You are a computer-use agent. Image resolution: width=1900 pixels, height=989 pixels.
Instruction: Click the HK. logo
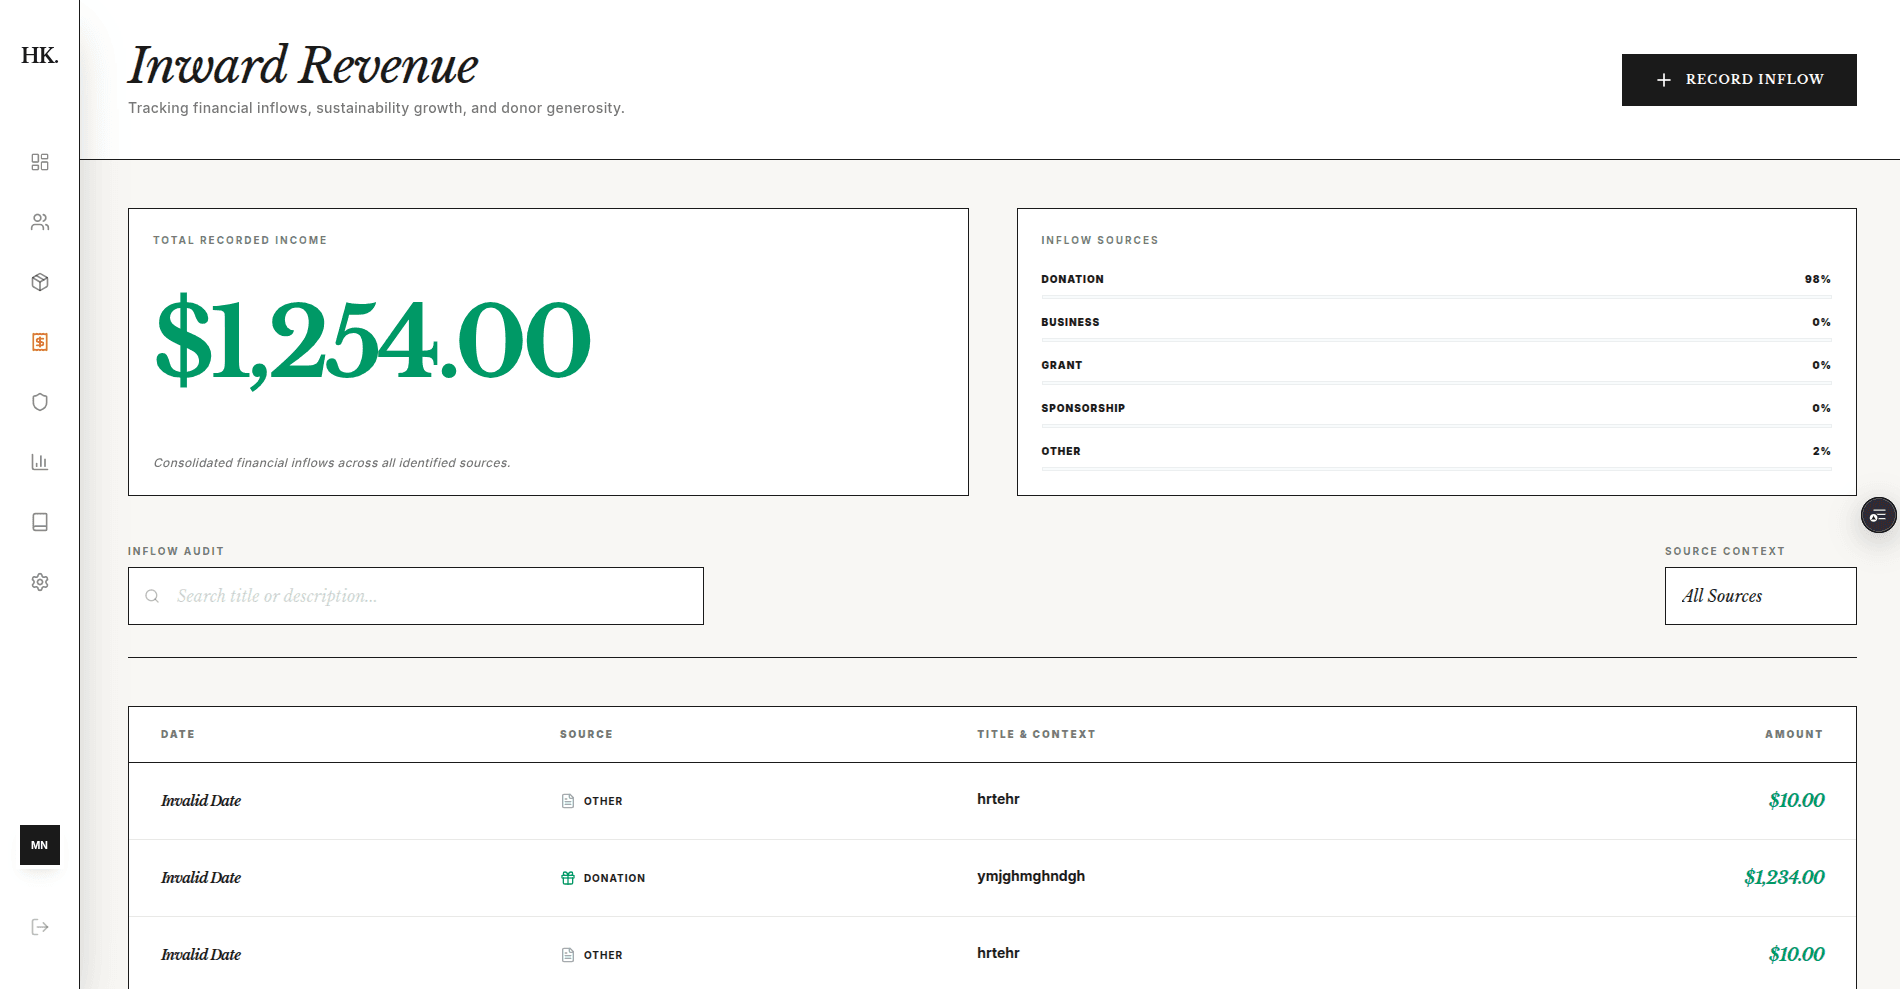tap(40, 55)
